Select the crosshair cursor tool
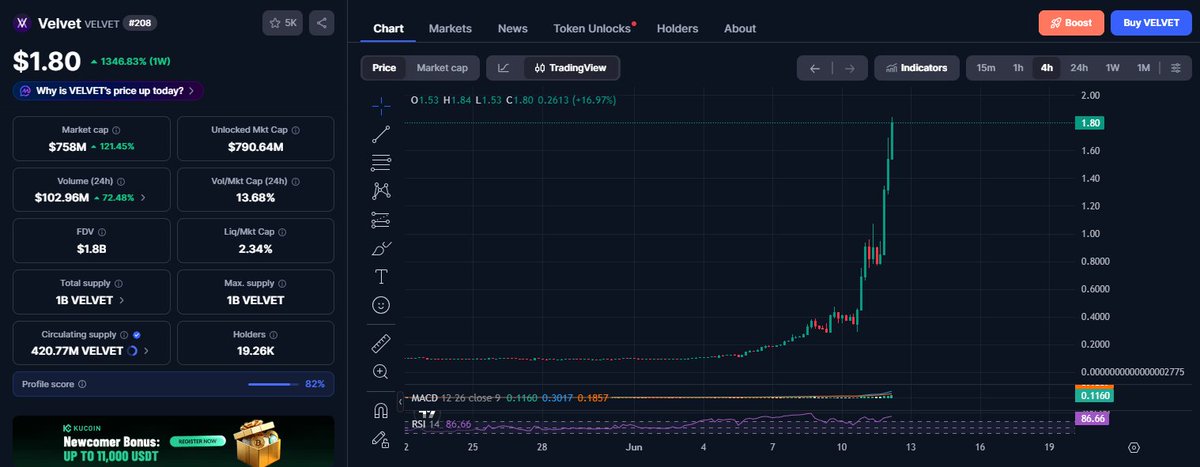 pos(381,104)
